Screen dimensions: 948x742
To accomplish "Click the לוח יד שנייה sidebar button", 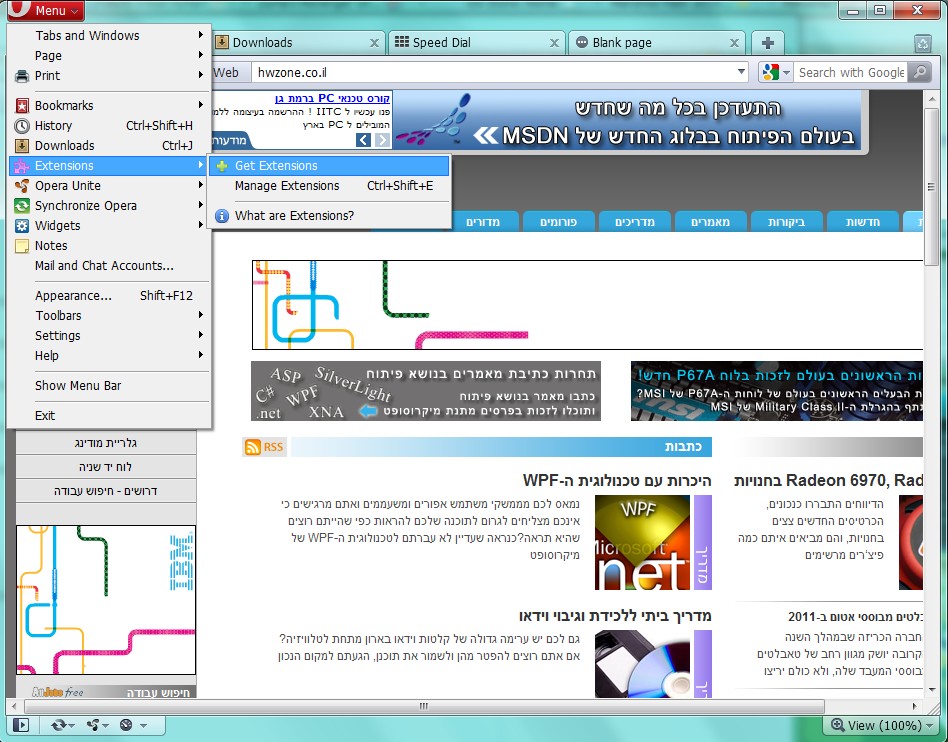I will tap(106, 467).
